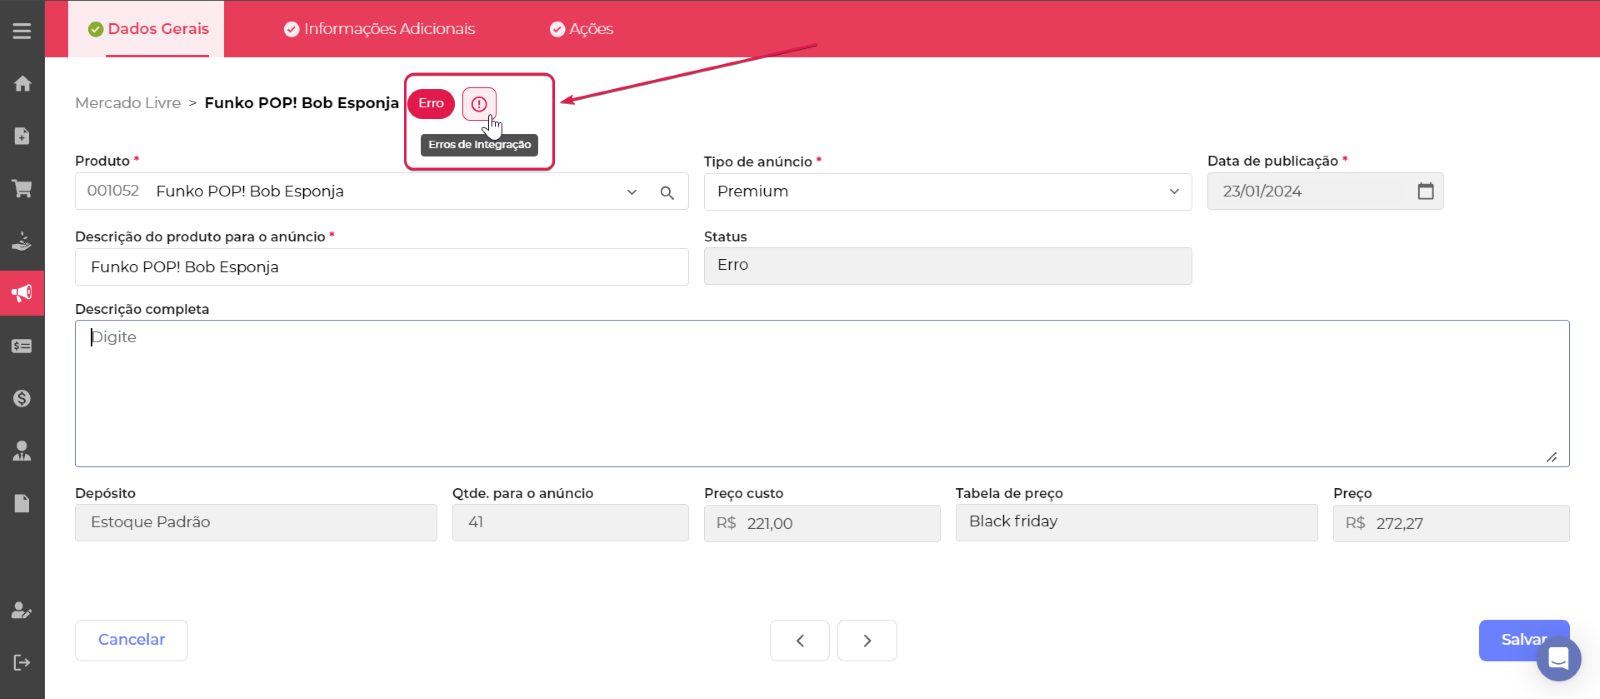Open the hamburger menu in sidebar
The width and height of the screenshot is (1600, 699).
click(x=22, y=31)
